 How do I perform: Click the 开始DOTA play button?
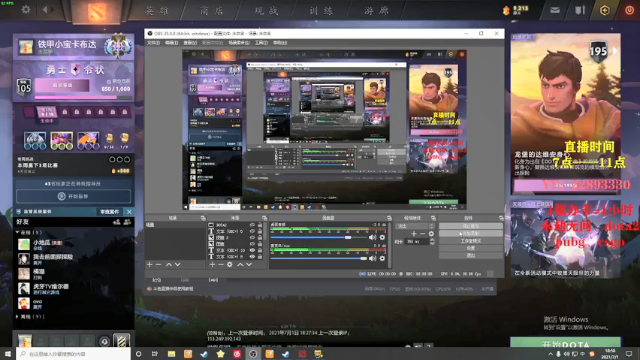565,343
